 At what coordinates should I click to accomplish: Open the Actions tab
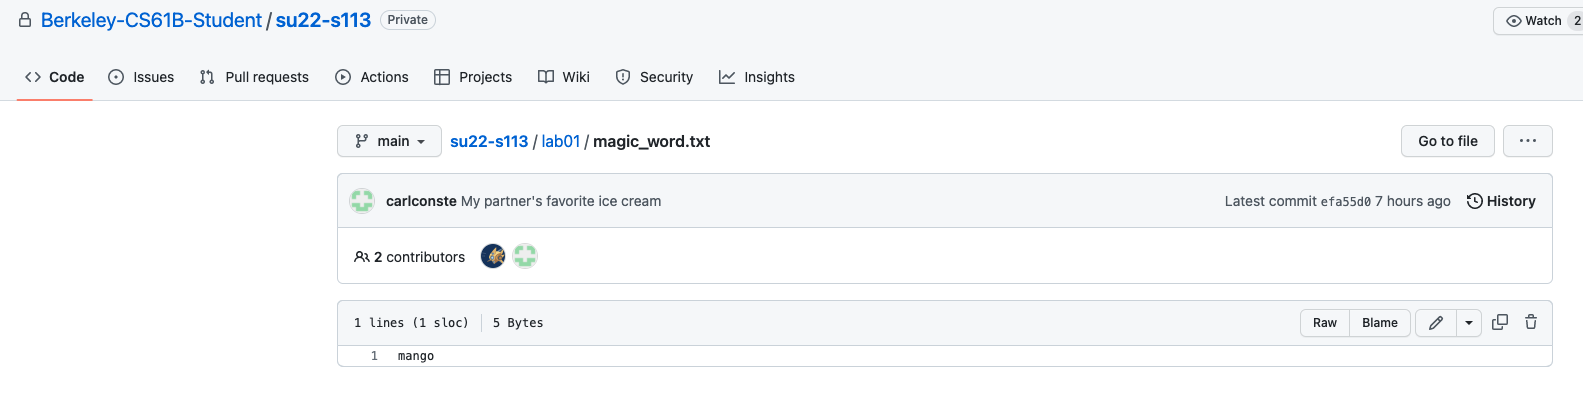click(372, 77)
